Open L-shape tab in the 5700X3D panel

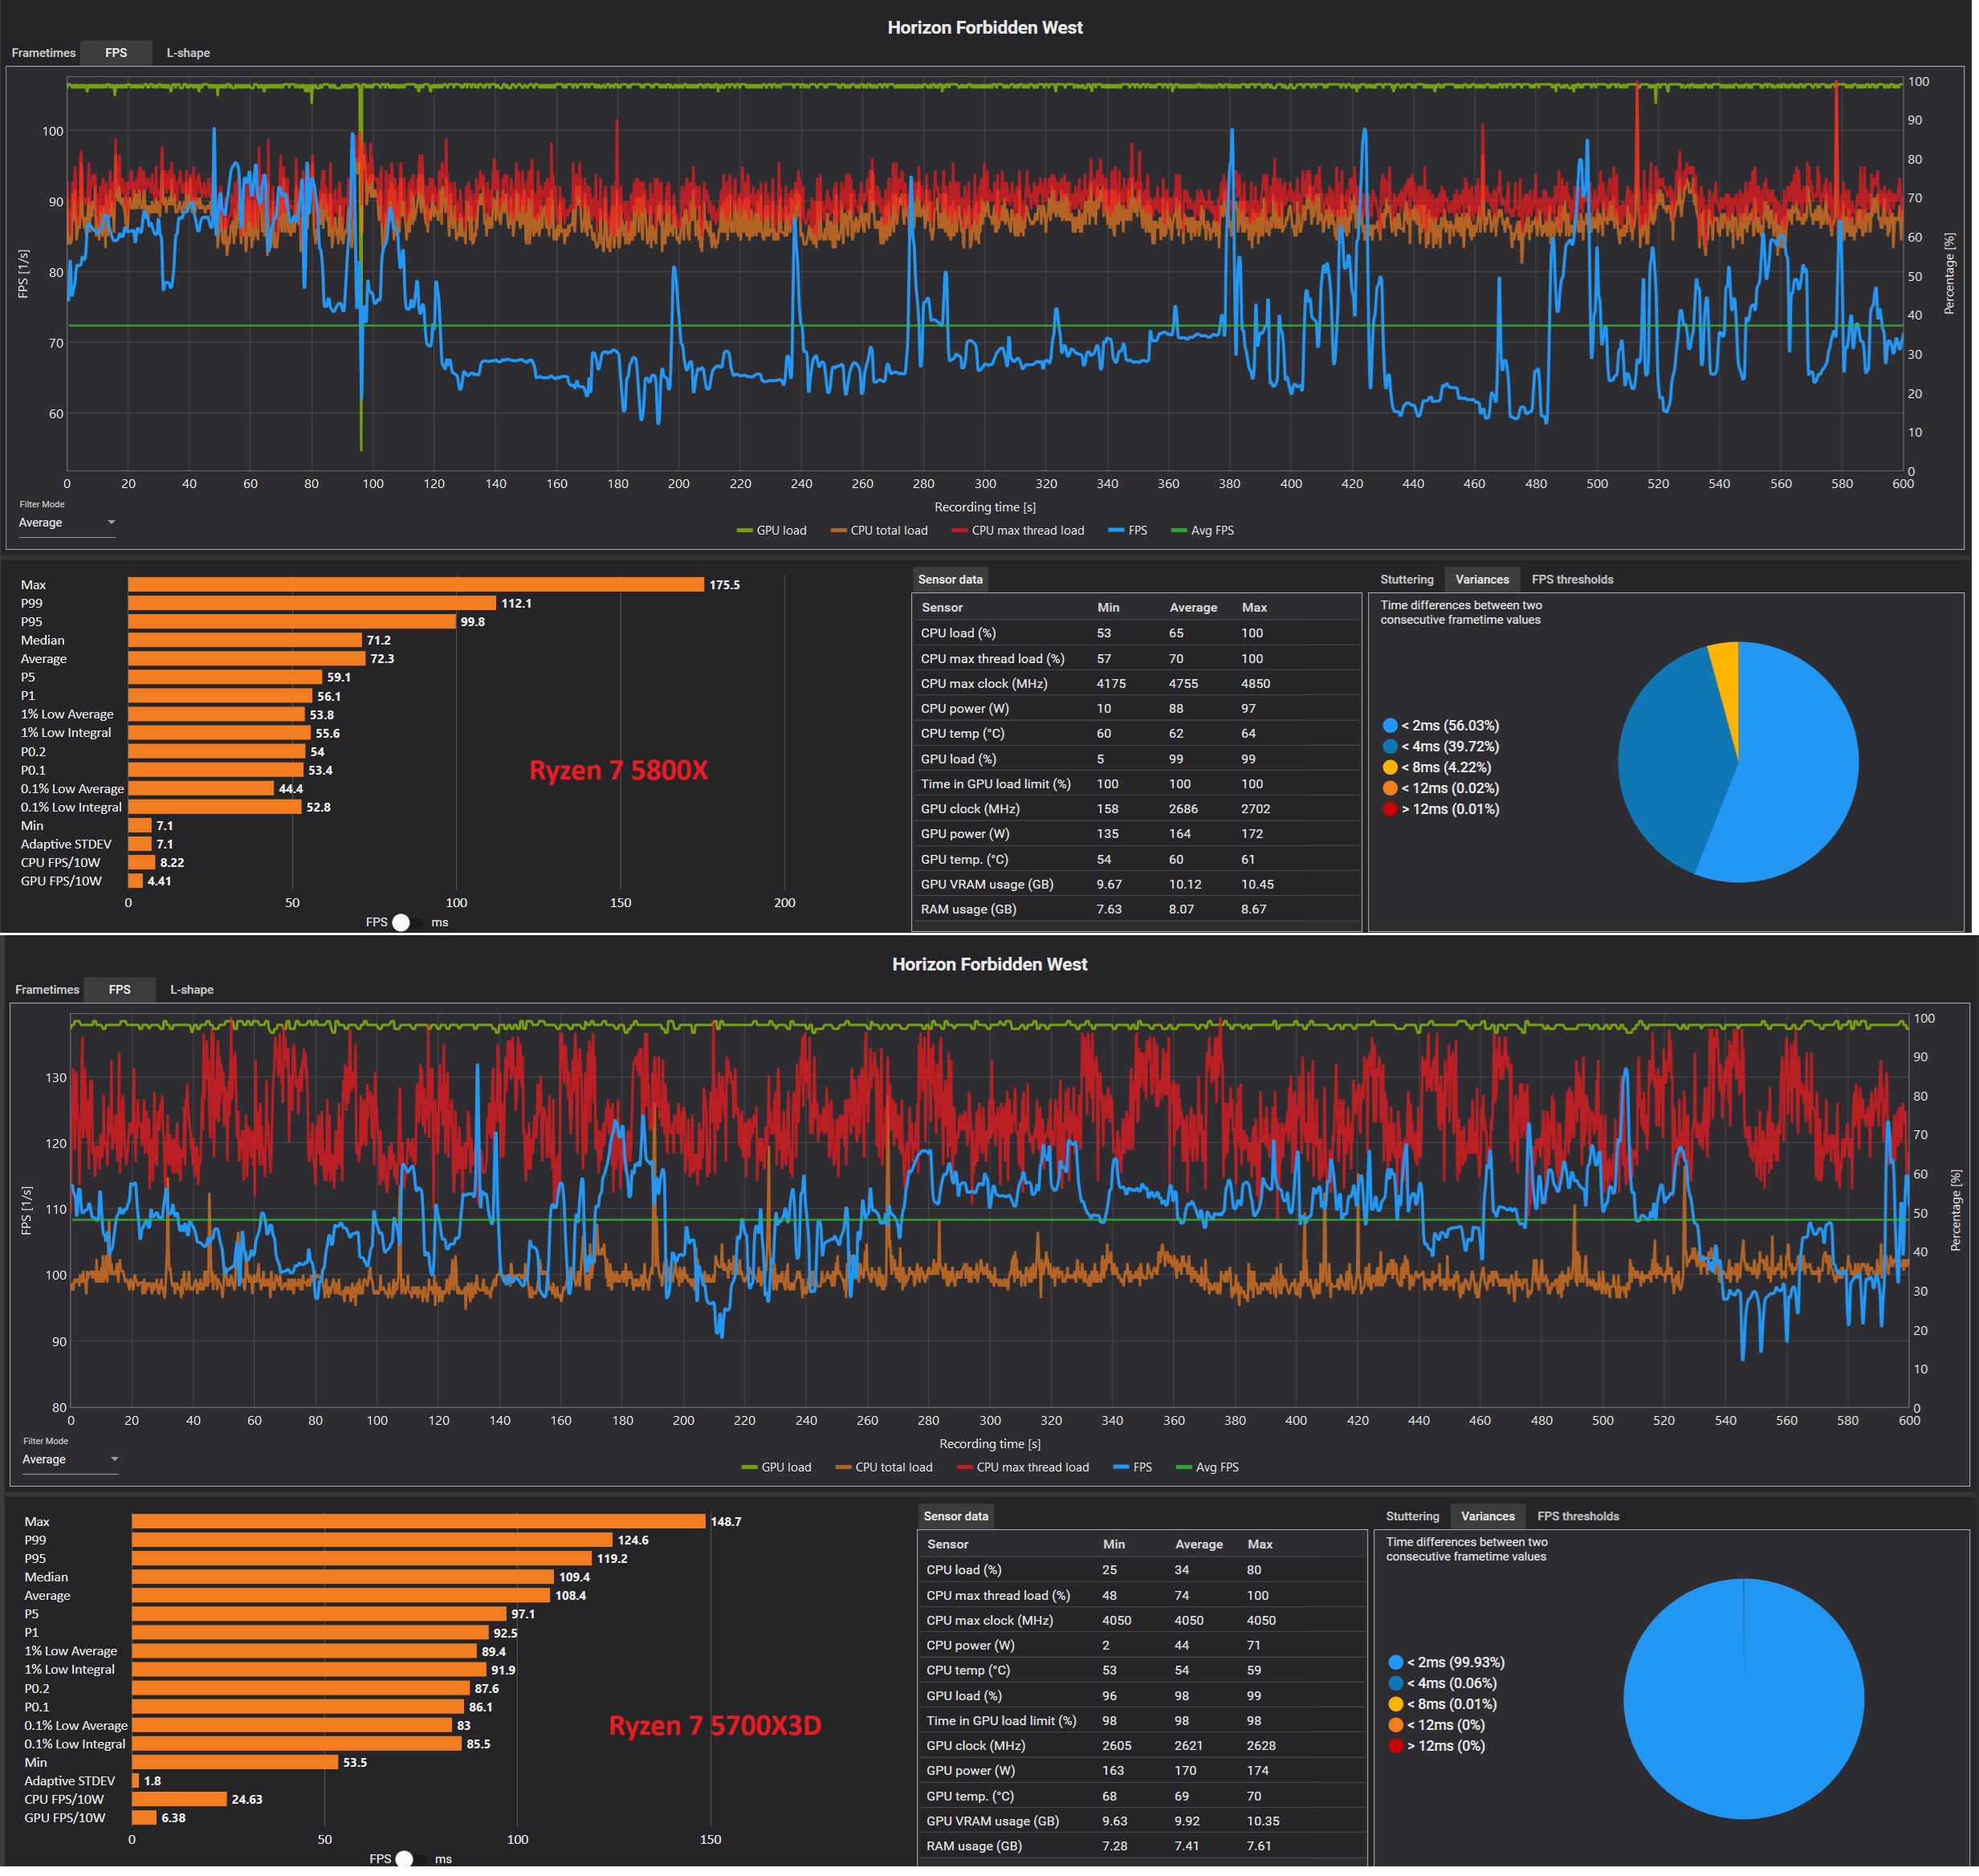point(191,990)
